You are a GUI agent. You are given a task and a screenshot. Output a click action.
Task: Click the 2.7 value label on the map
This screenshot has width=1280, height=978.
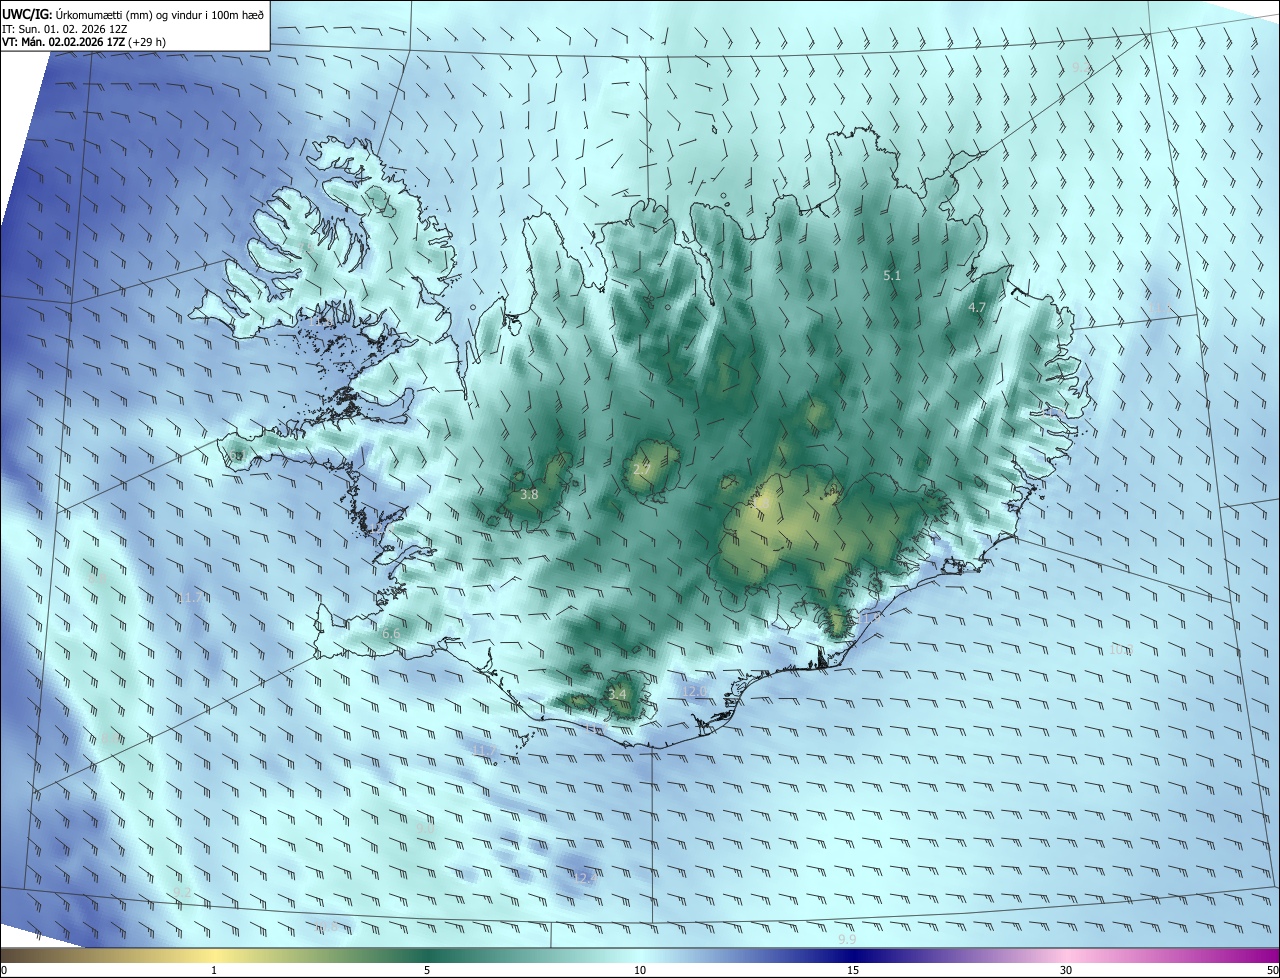pos(641,468)
